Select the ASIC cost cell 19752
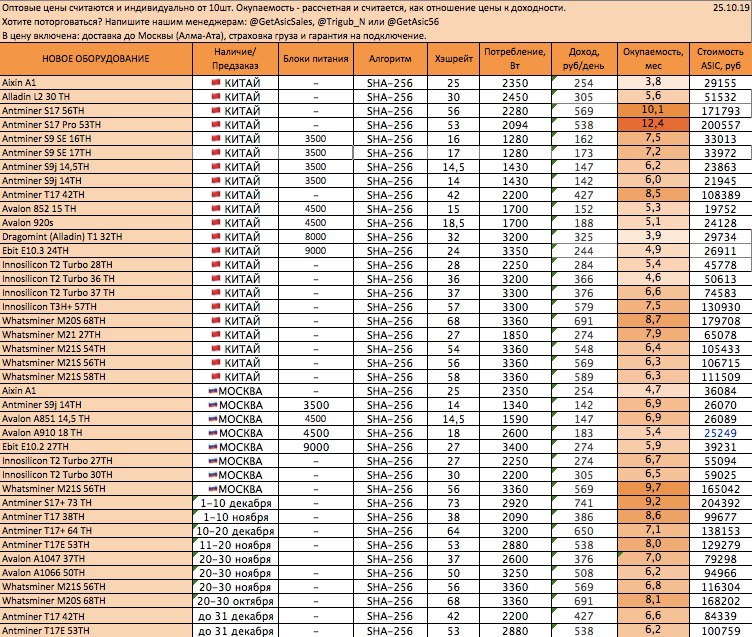The image size is (752, 637). click(x=720, y=209)
